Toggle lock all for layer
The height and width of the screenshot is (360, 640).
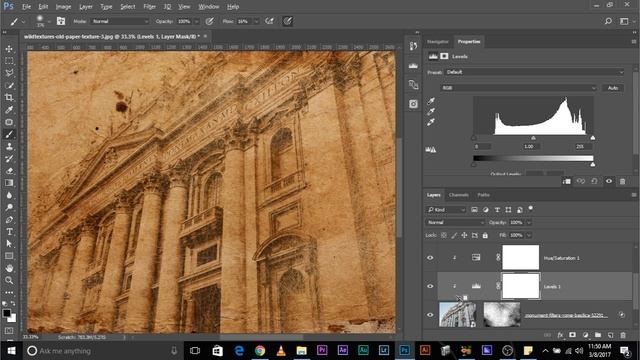[x=485, y=235]
